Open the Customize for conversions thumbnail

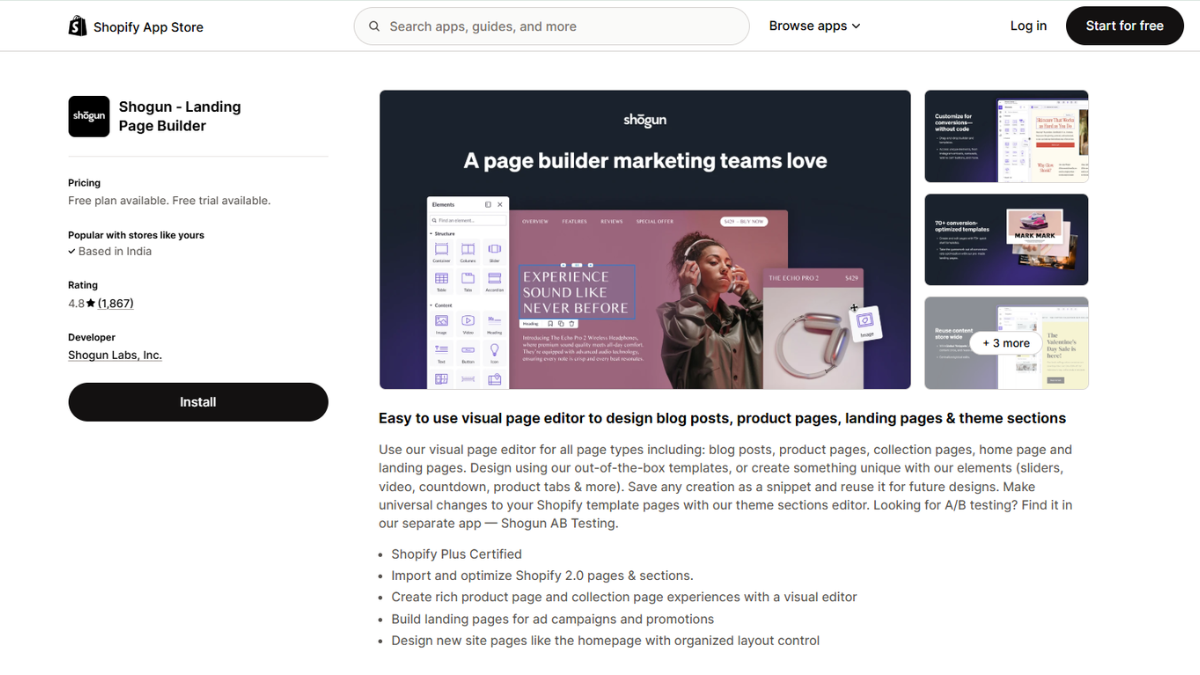[x=1006, y=136]
